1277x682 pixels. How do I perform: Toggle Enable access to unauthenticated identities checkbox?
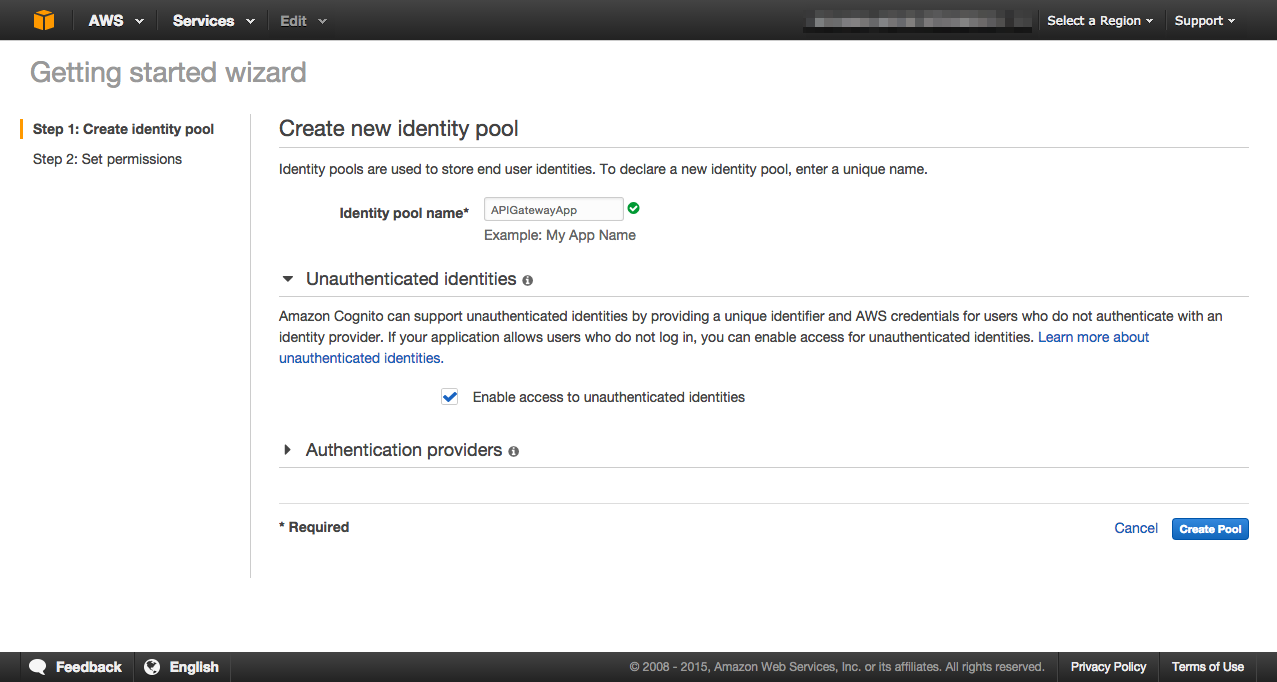tap(450, 397)
